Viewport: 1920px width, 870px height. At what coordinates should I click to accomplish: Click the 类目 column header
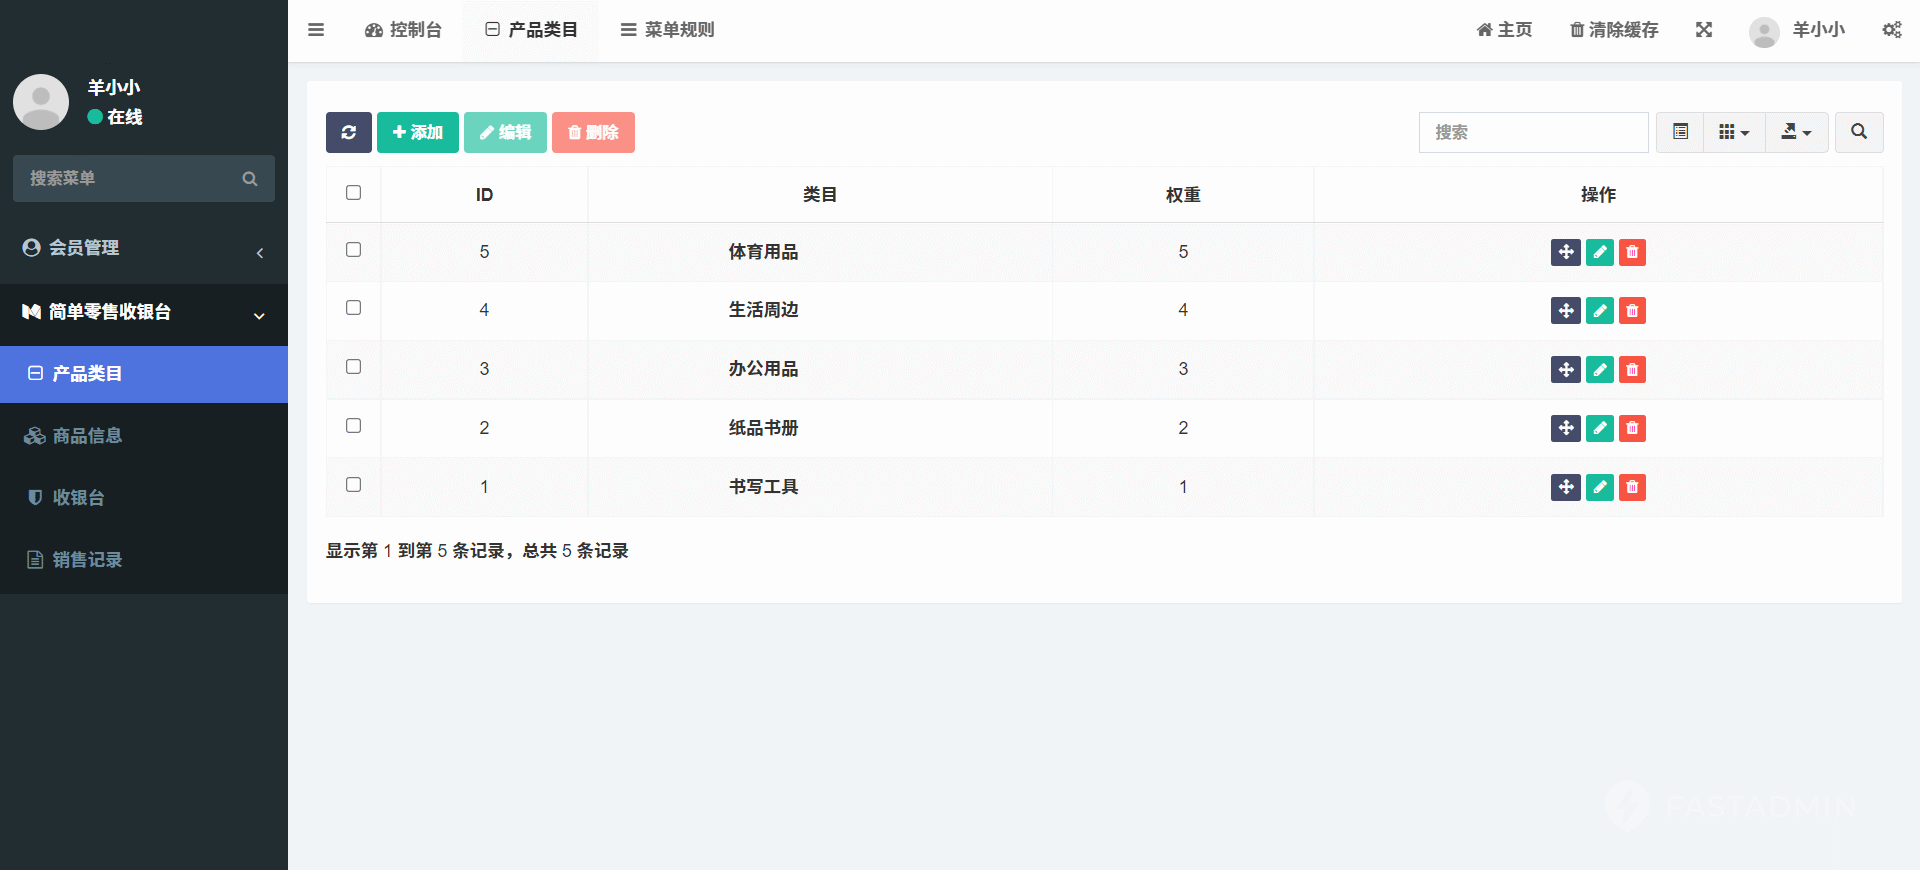coord(820,195)
